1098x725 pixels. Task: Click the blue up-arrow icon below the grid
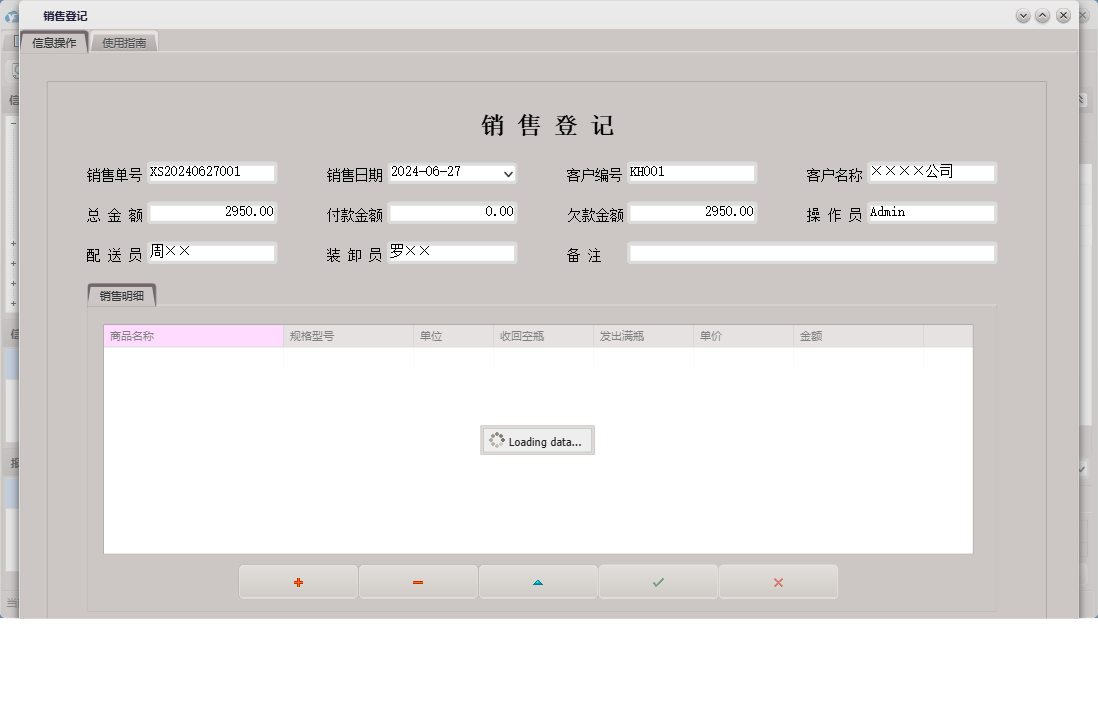click(538, 581)
